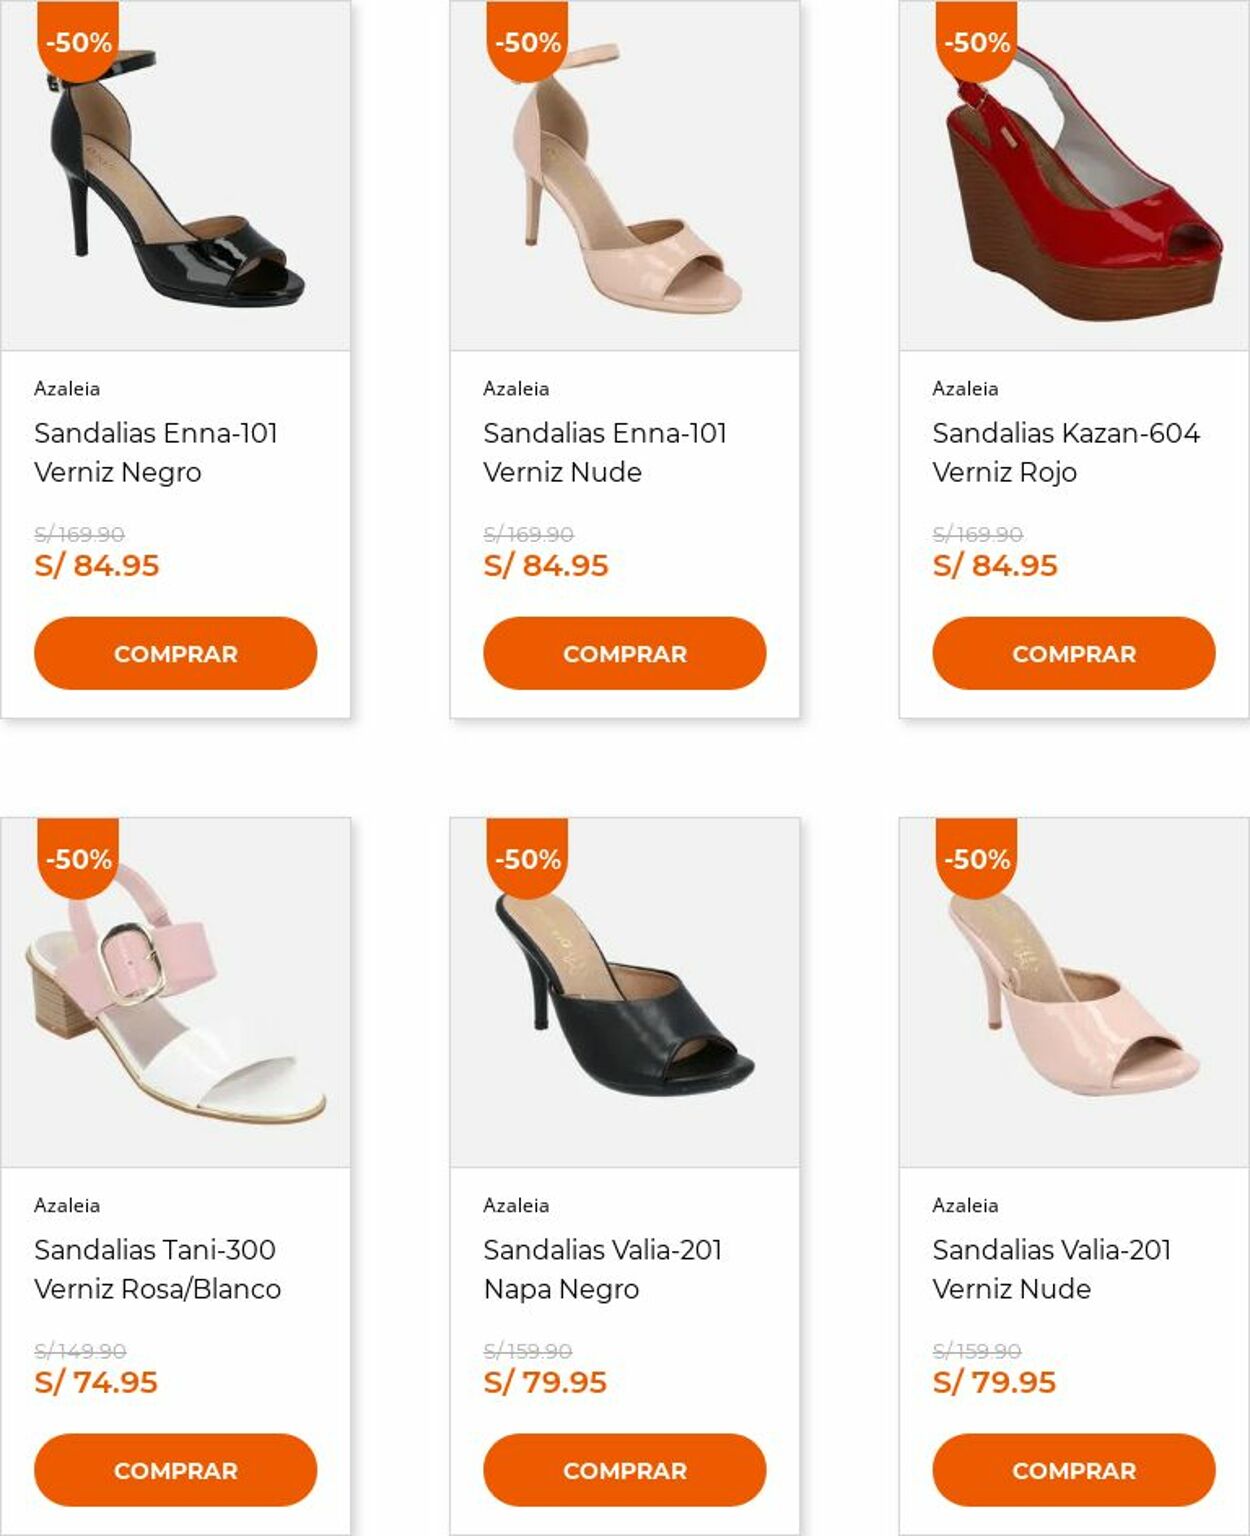The height and width of the screenshot is (1536, 1250).
Task: Click the -50% badge on Tani-300 sandal
Action: click(79, 858)
